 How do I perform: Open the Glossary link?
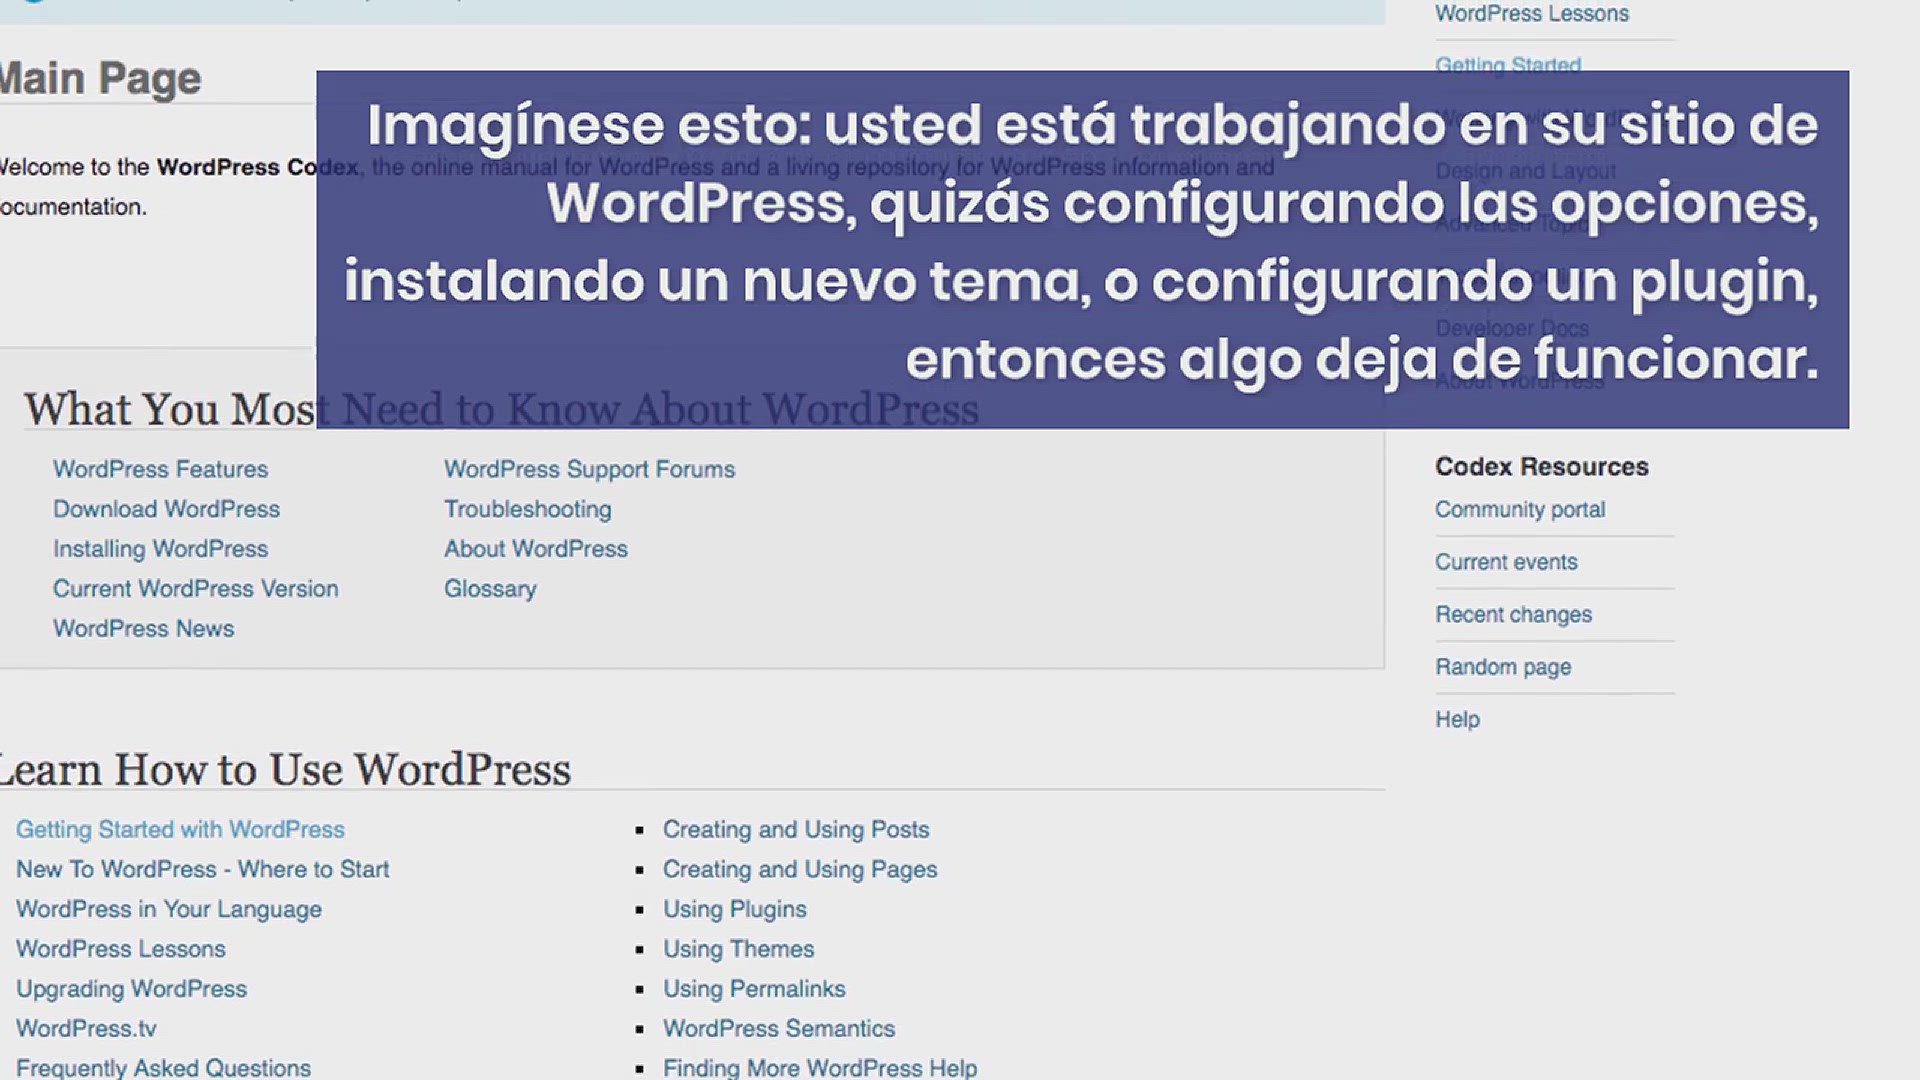(x=490, y=589)
